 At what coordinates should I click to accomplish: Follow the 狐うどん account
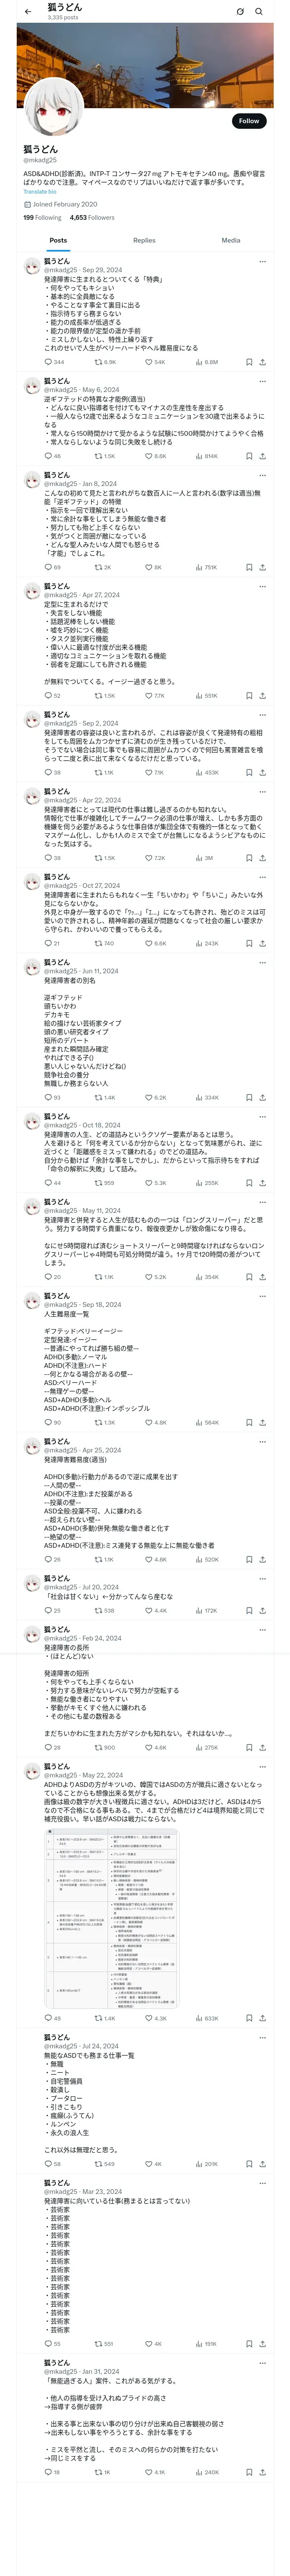pos(248,120)
